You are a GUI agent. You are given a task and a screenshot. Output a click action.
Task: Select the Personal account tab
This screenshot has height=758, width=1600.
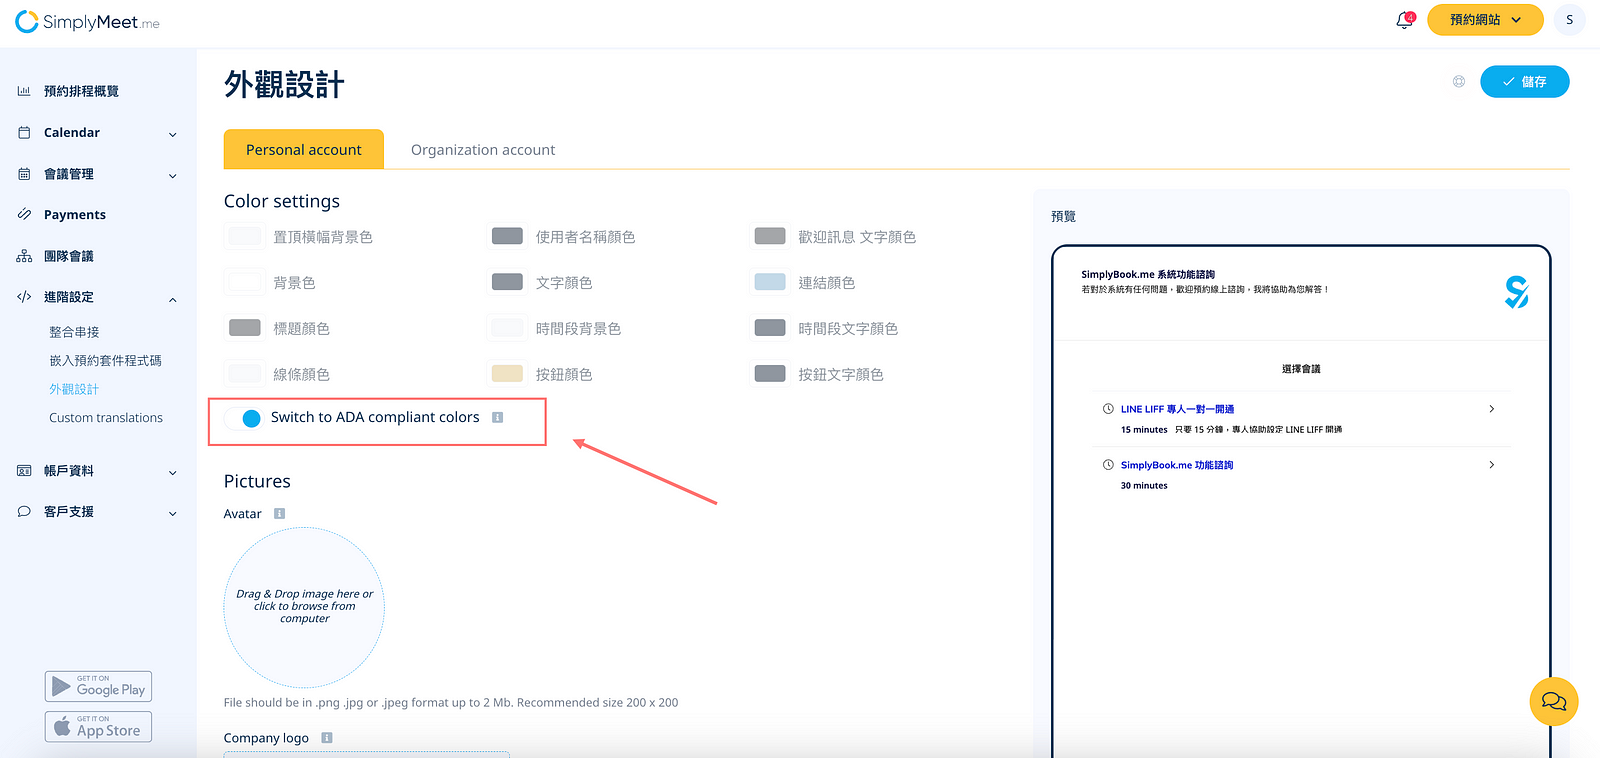tap(304, 149)
